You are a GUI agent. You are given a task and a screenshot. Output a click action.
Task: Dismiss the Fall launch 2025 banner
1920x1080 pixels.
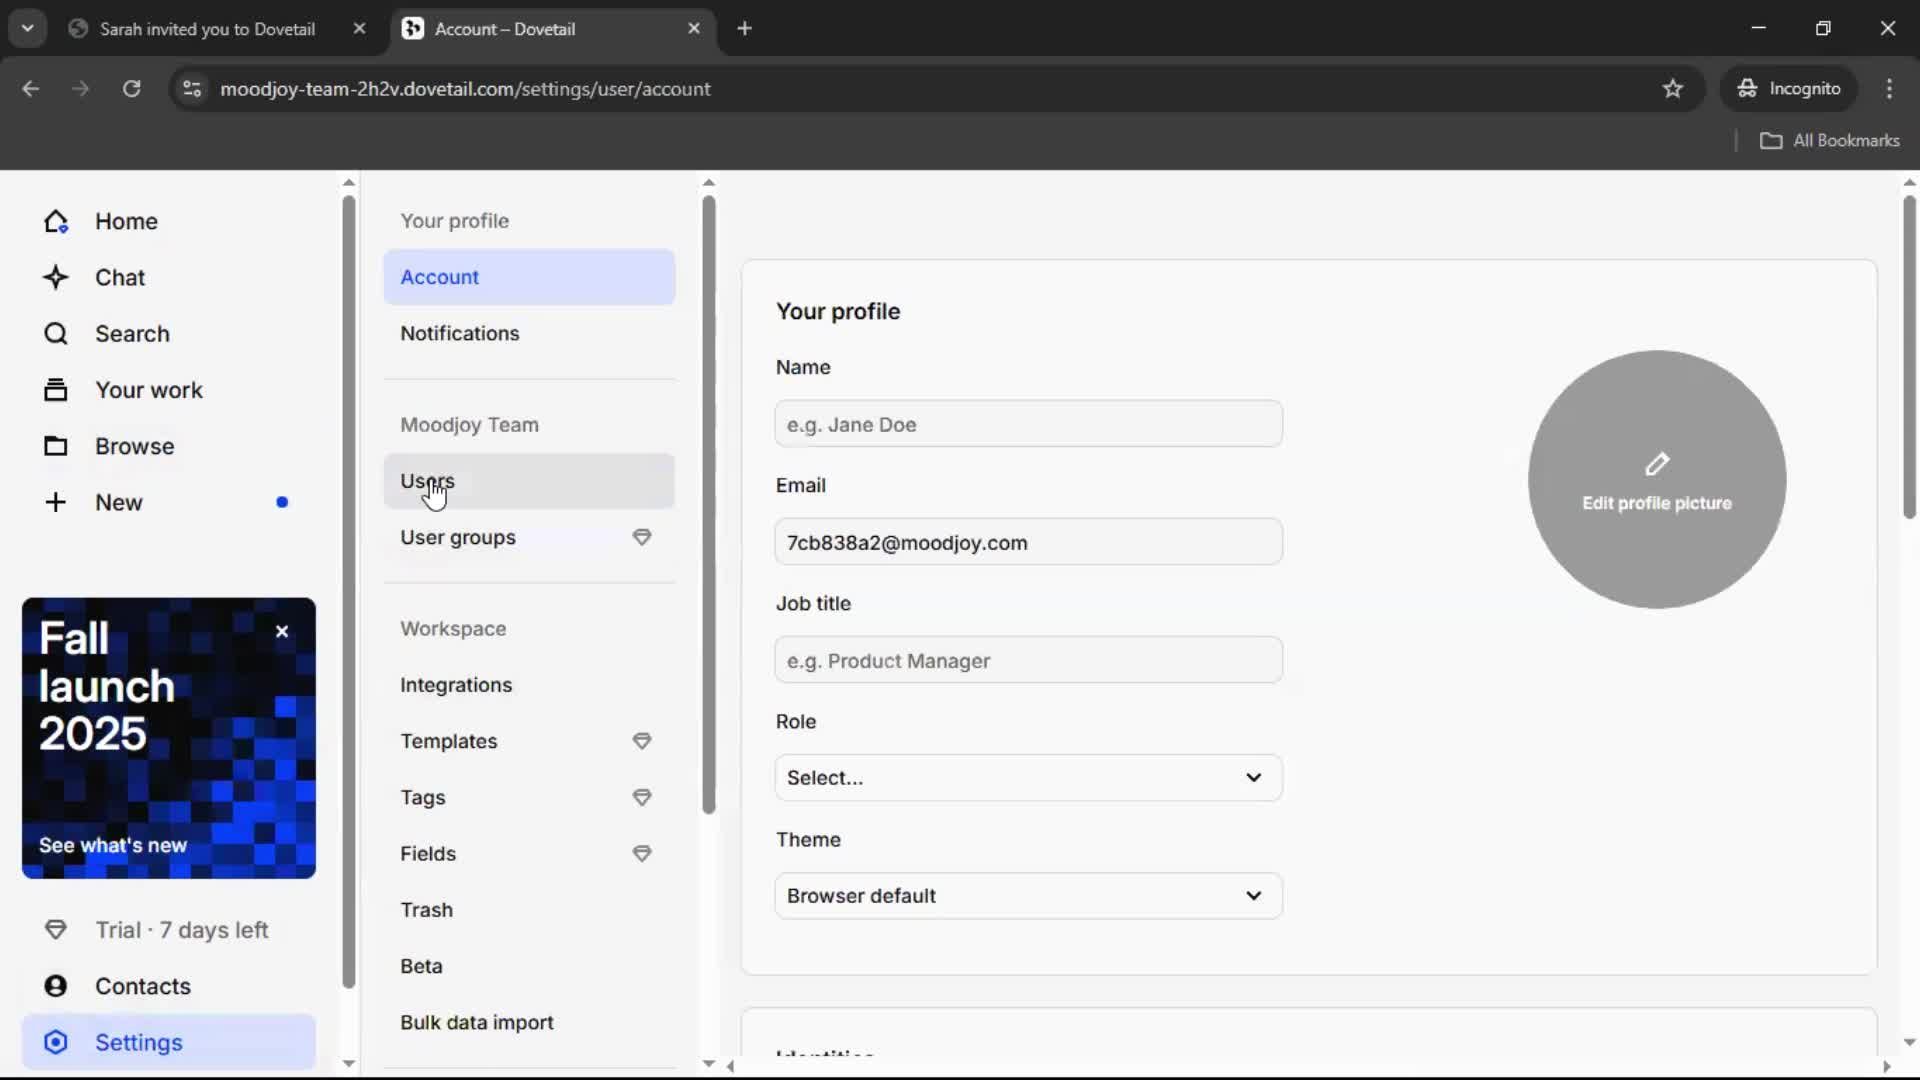point(282,632)
